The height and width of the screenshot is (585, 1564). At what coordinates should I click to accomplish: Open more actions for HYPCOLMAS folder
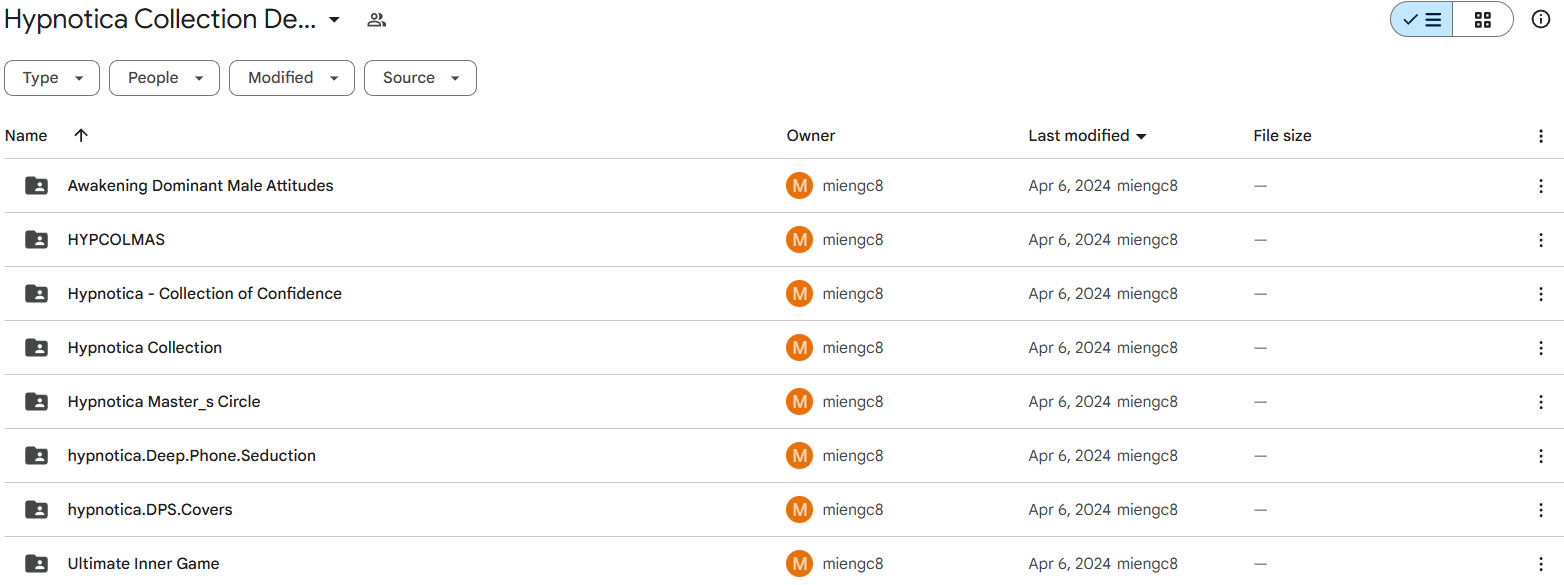click(1540, 240)
